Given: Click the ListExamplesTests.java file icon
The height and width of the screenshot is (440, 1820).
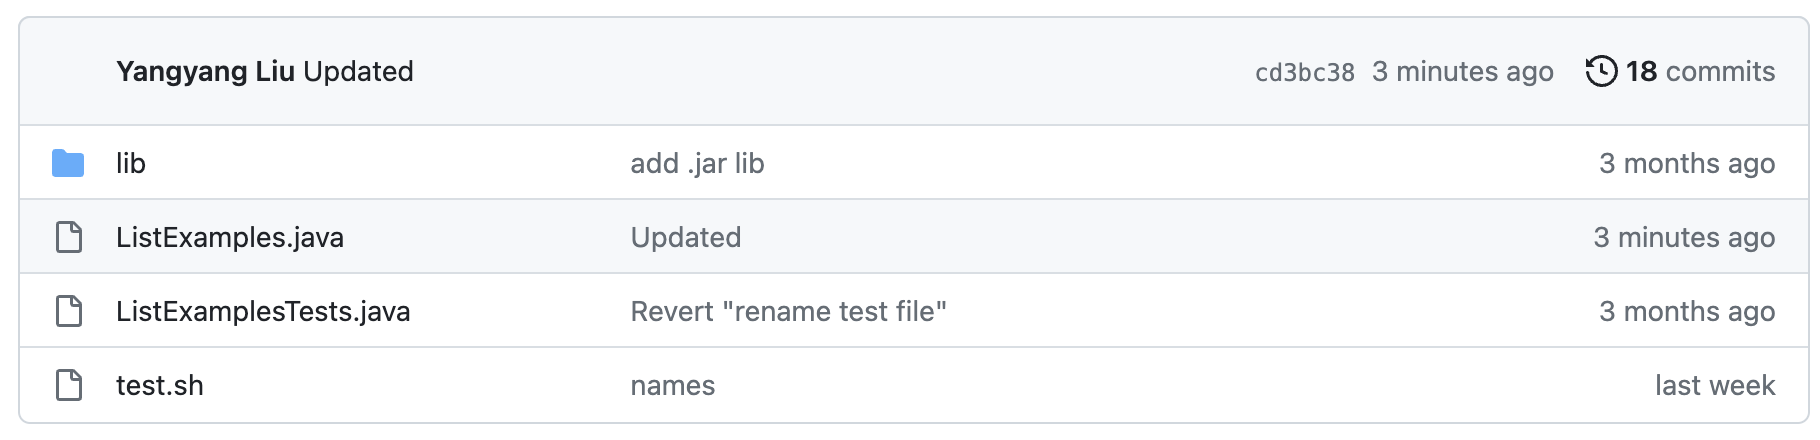Looking at the screenshot, I should tap(69, 311).
